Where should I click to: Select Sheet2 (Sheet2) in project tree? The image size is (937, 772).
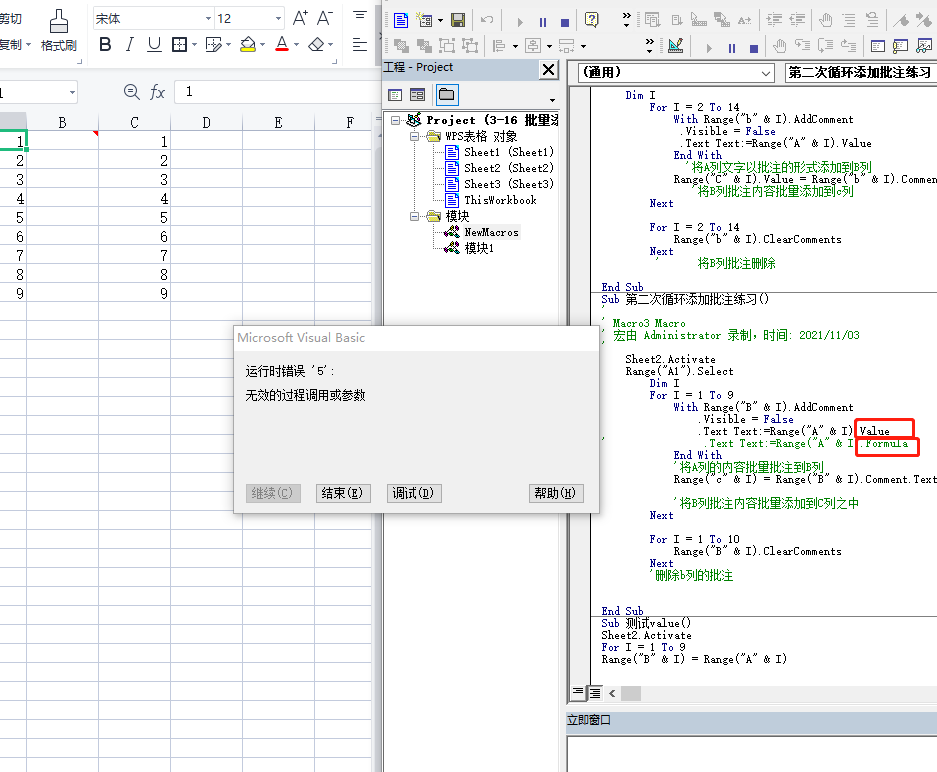(x=509, y=168)
